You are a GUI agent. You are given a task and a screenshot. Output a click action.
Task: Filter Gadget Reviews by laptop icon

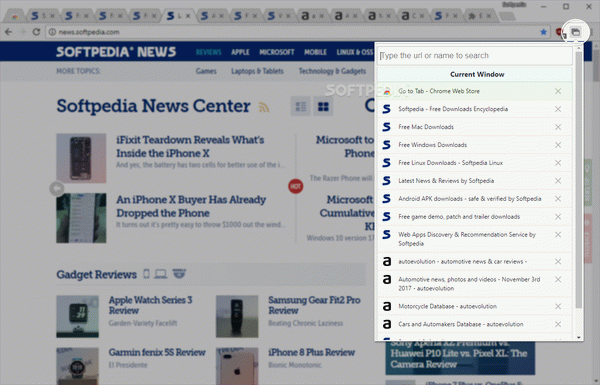pos(161,274)
